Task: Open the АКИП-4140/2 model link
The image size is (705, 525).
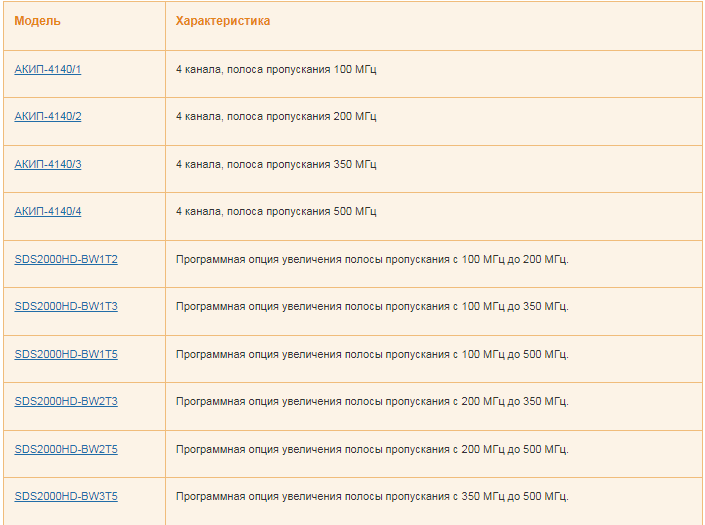Action: (x=48, y=116)
